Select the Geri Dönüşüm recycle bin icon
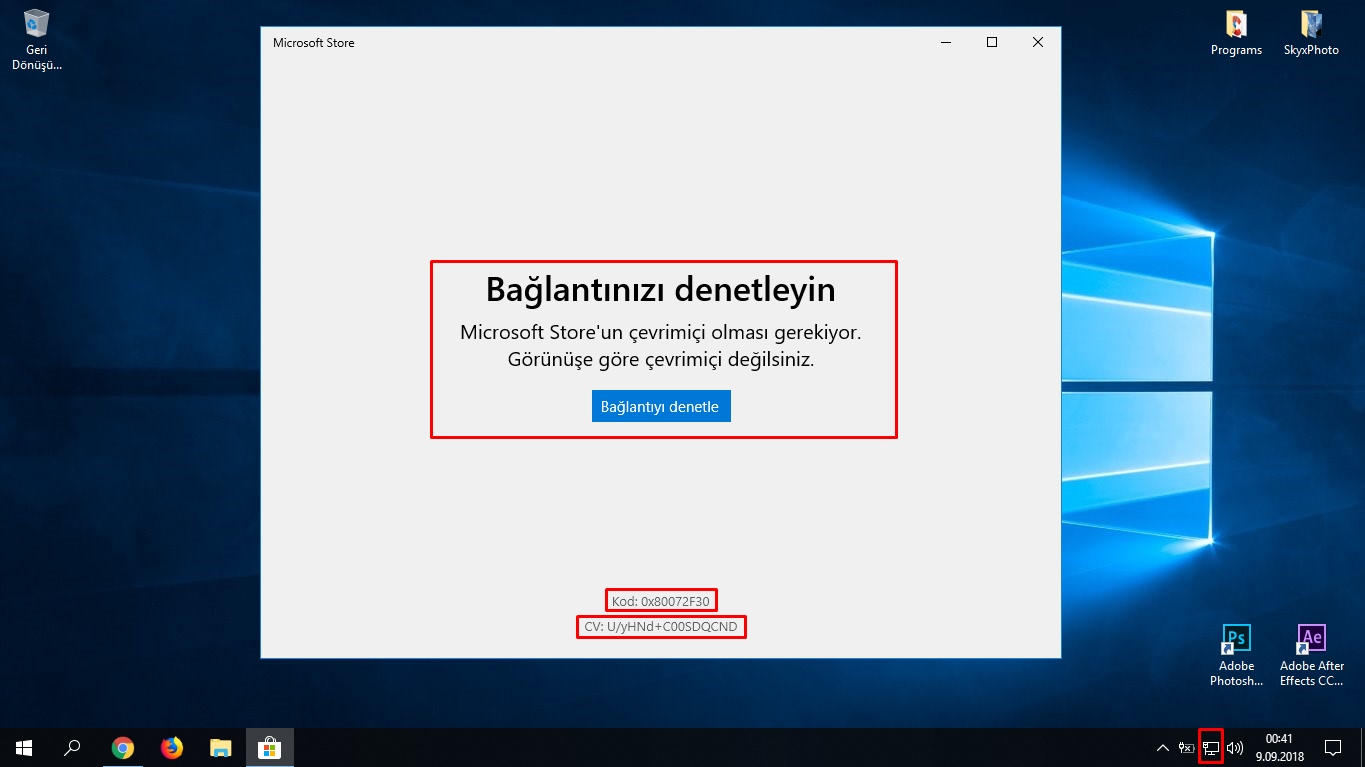Image resolution: width=1365 pixels, height=767 pixels. (x=36, y=39)
